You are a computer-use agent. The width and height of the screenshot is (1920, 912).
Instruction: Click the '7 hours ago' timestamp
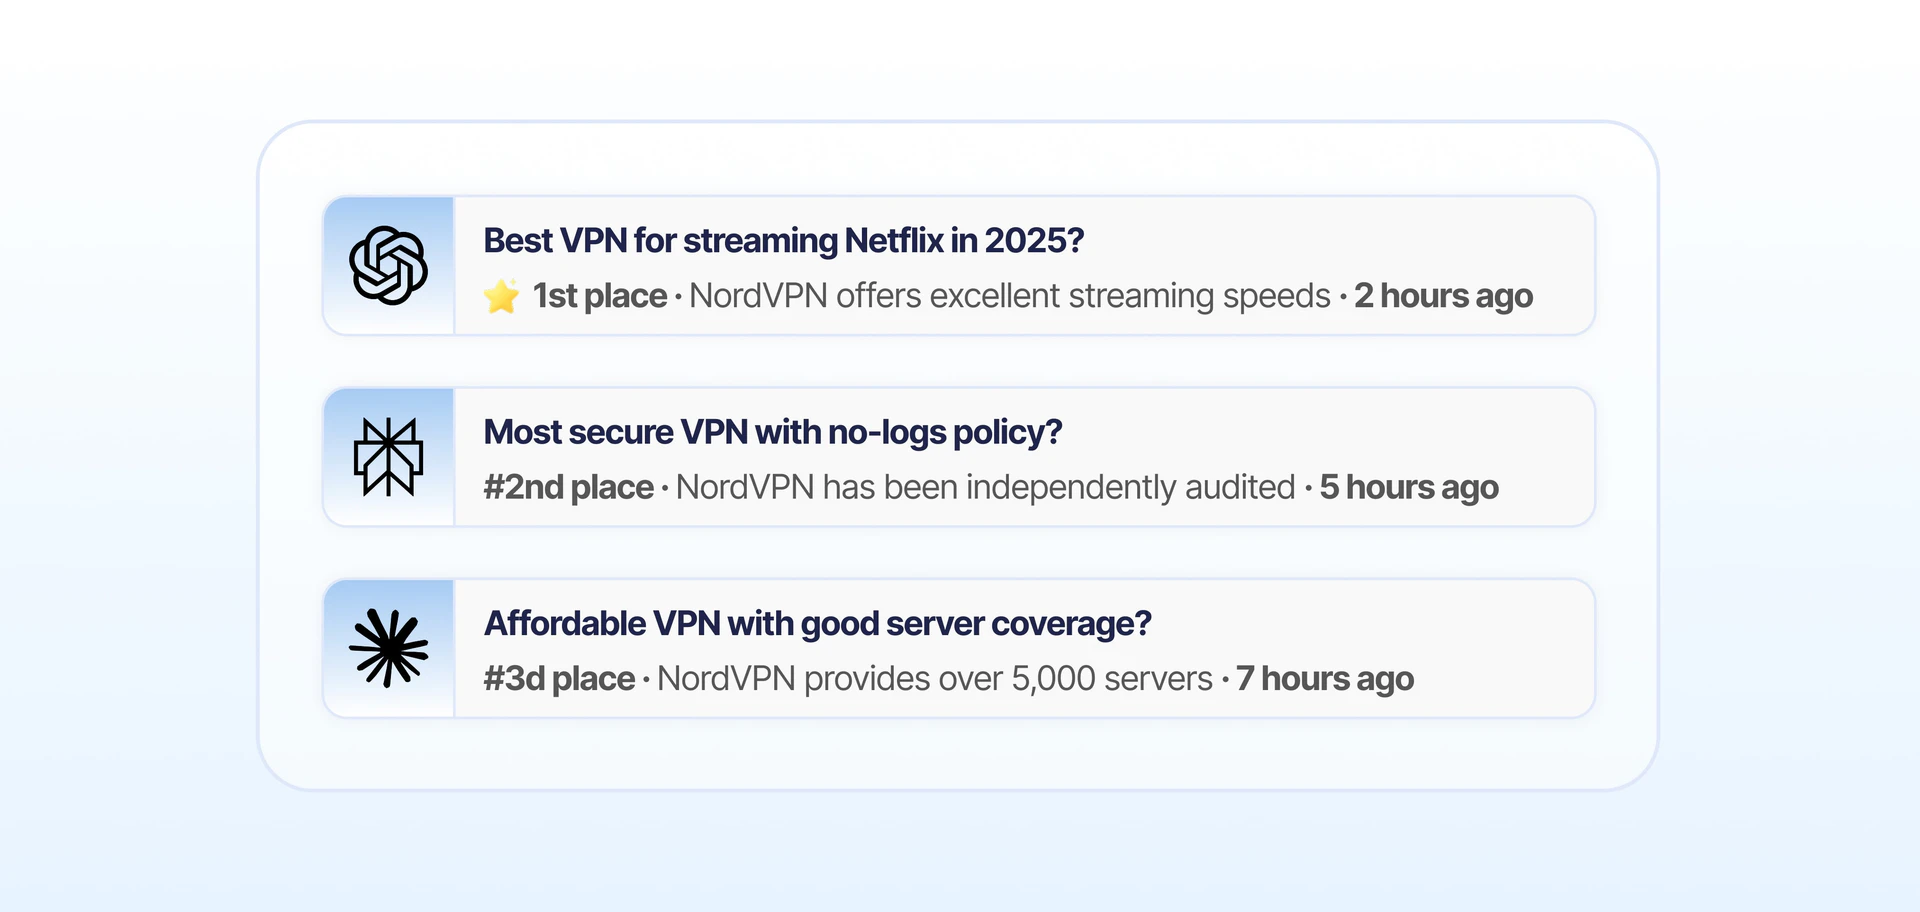point(1324,678)
